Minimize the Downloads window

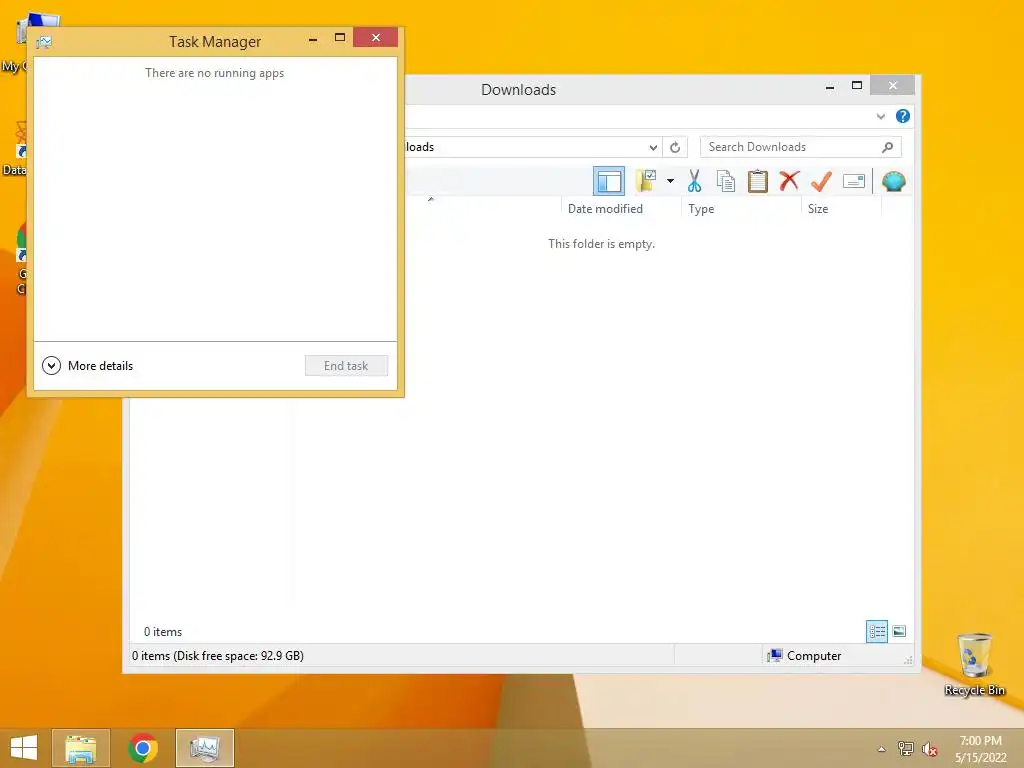coord(830,87)
